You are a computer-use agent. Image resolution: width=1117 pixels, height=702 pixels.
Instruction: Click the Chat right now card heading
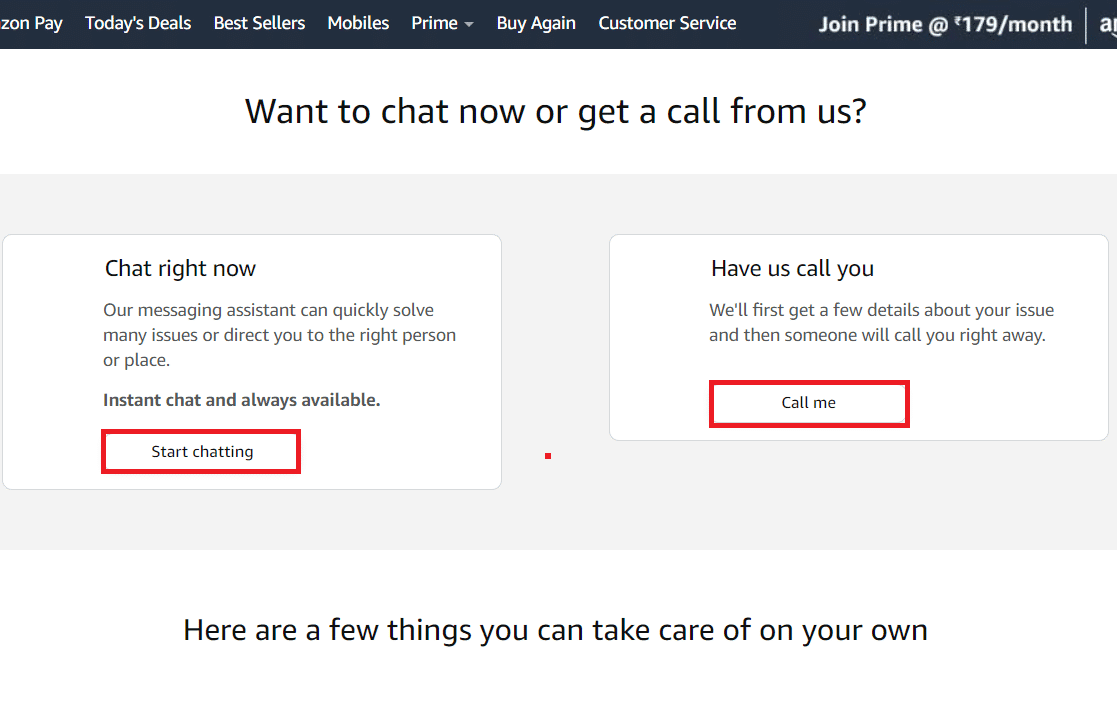point(180,269)
